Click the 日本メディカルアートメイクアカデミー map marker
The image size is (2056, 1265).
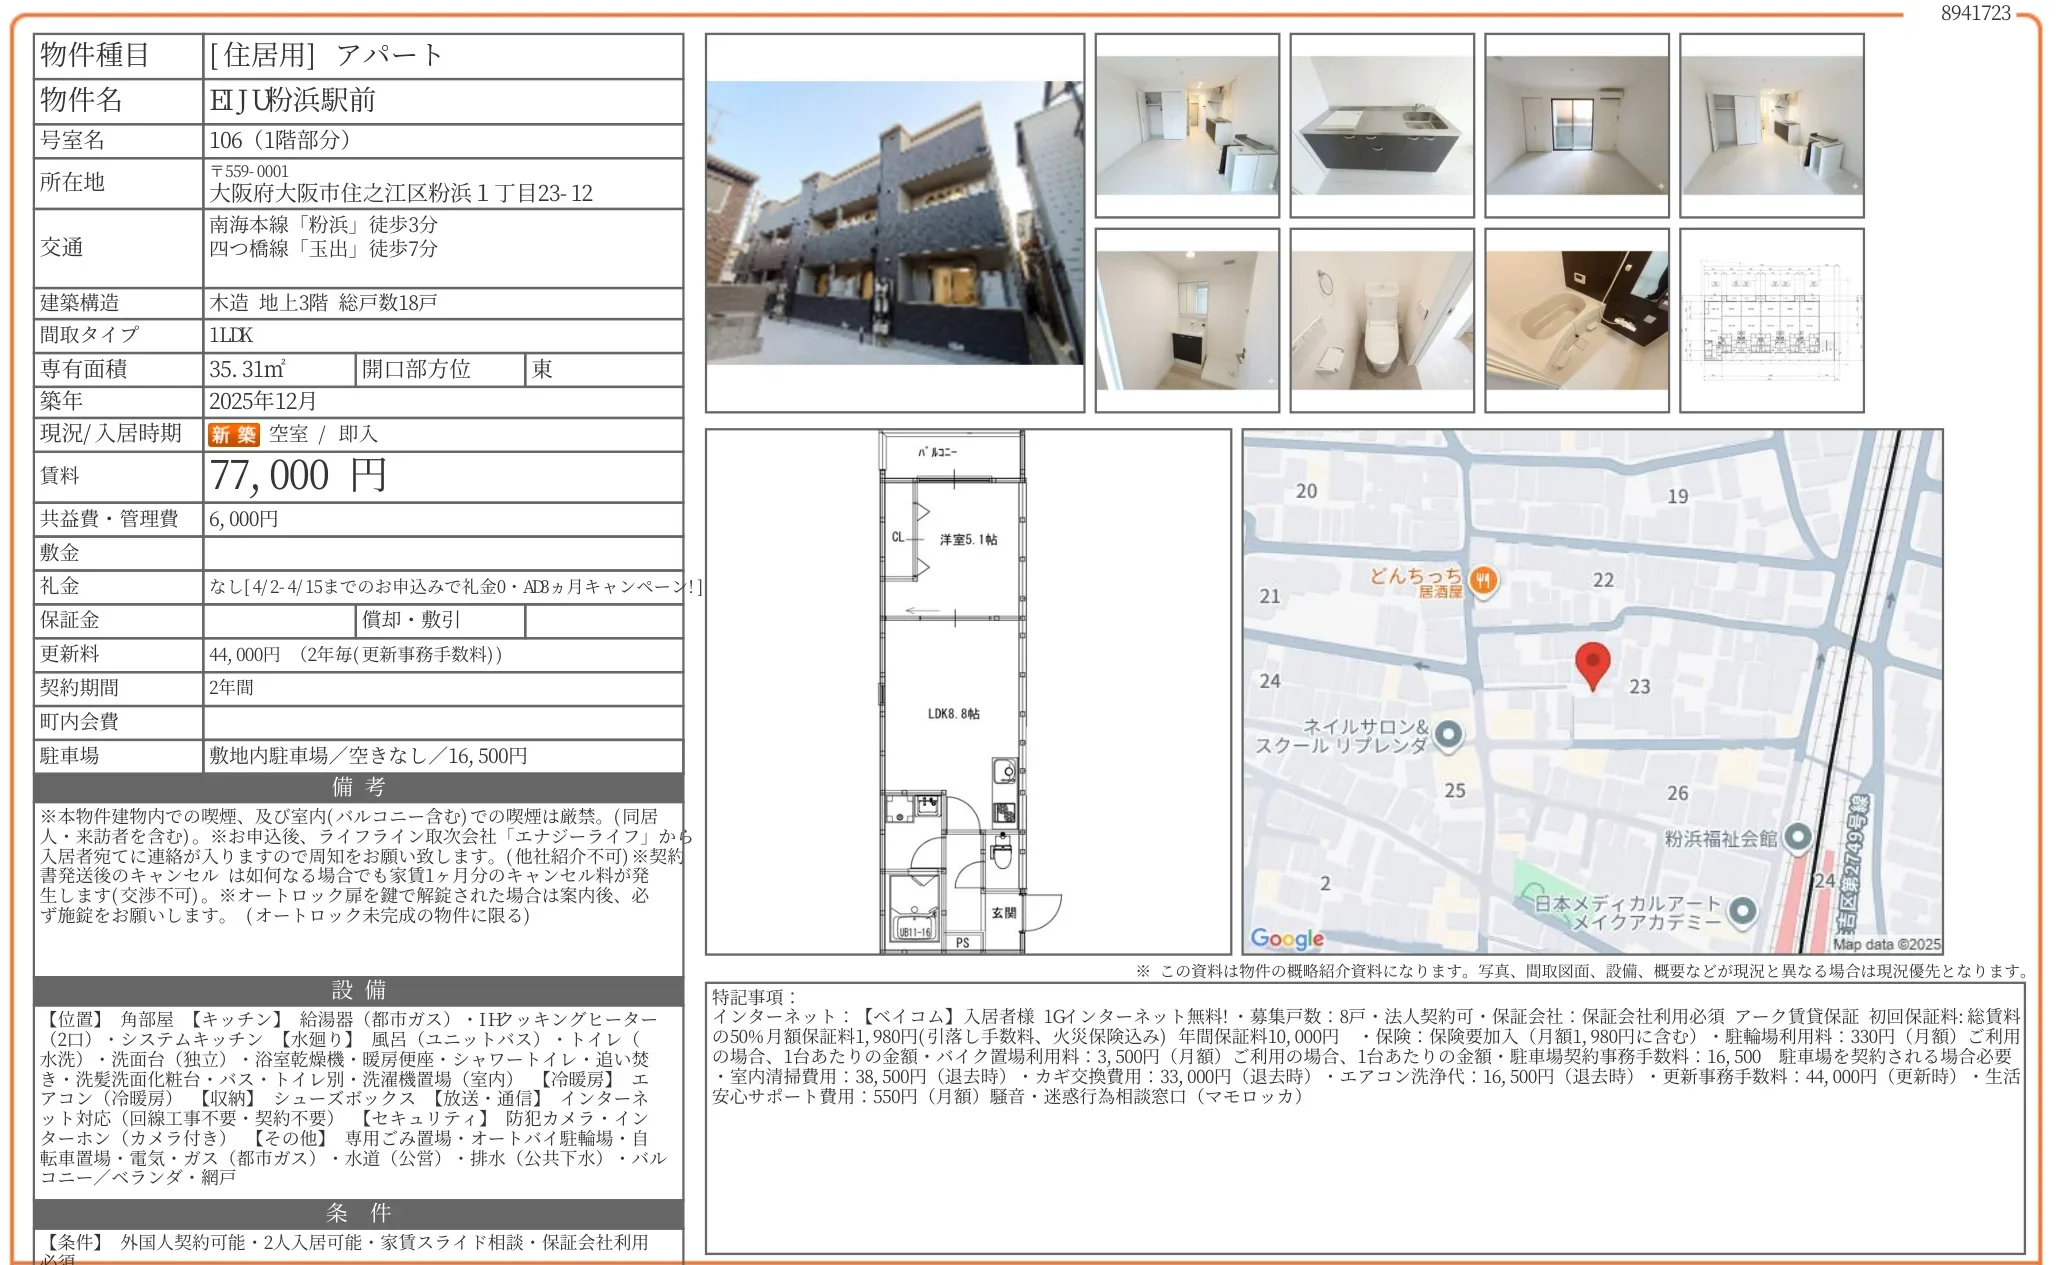1742,910
